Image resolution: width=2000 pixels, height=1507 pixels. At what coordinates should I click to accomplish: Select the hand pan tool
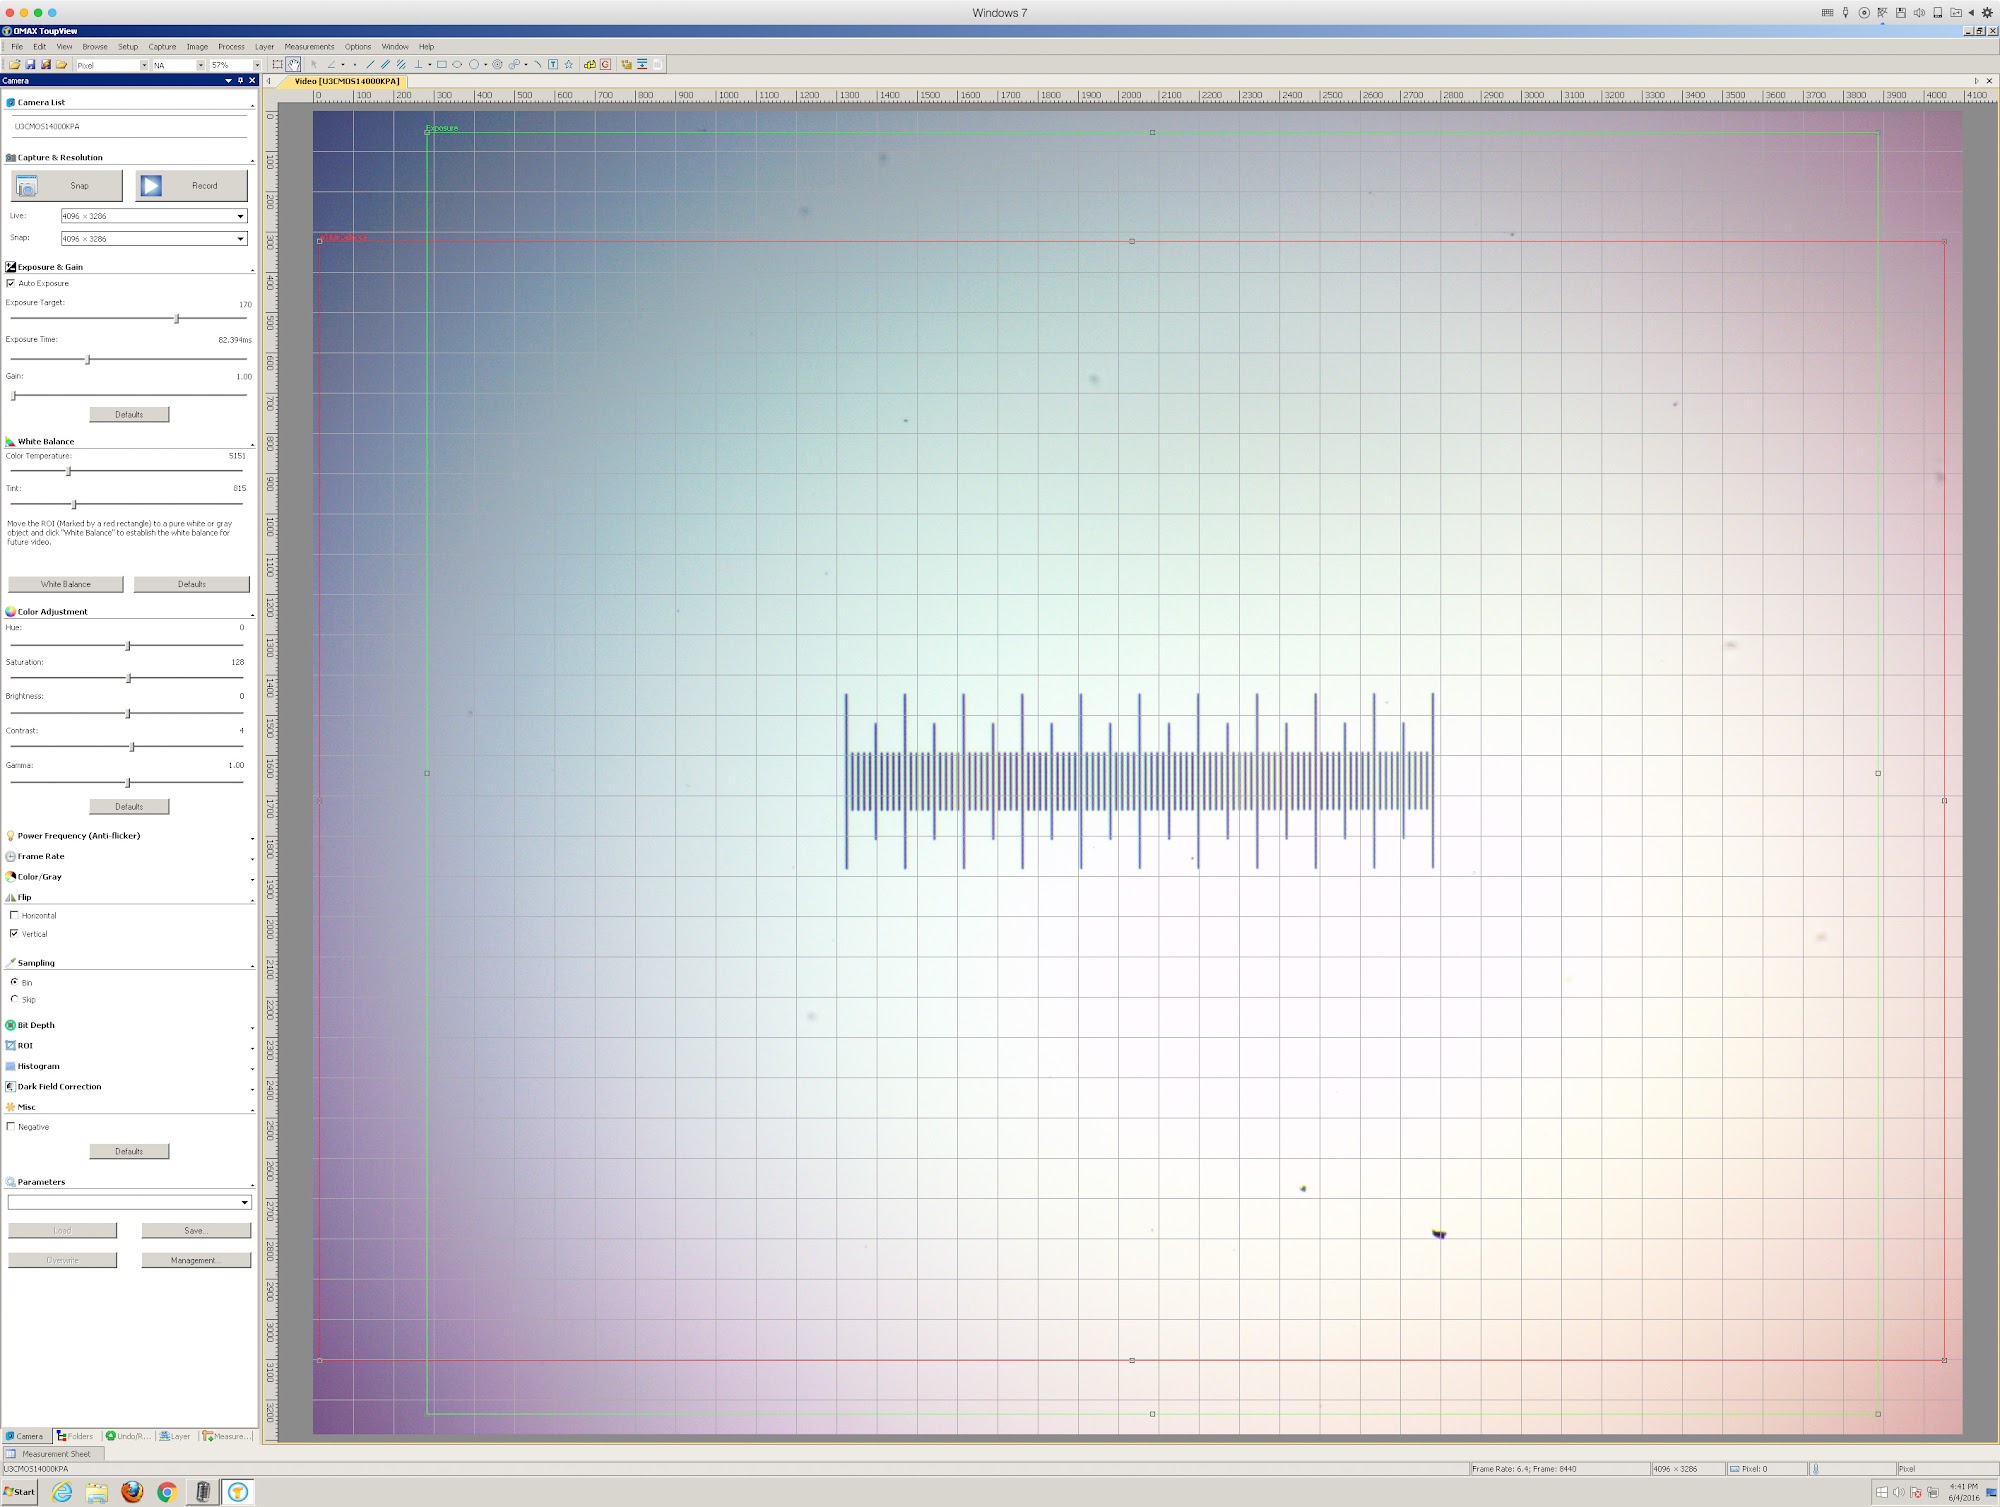(293, 65)
